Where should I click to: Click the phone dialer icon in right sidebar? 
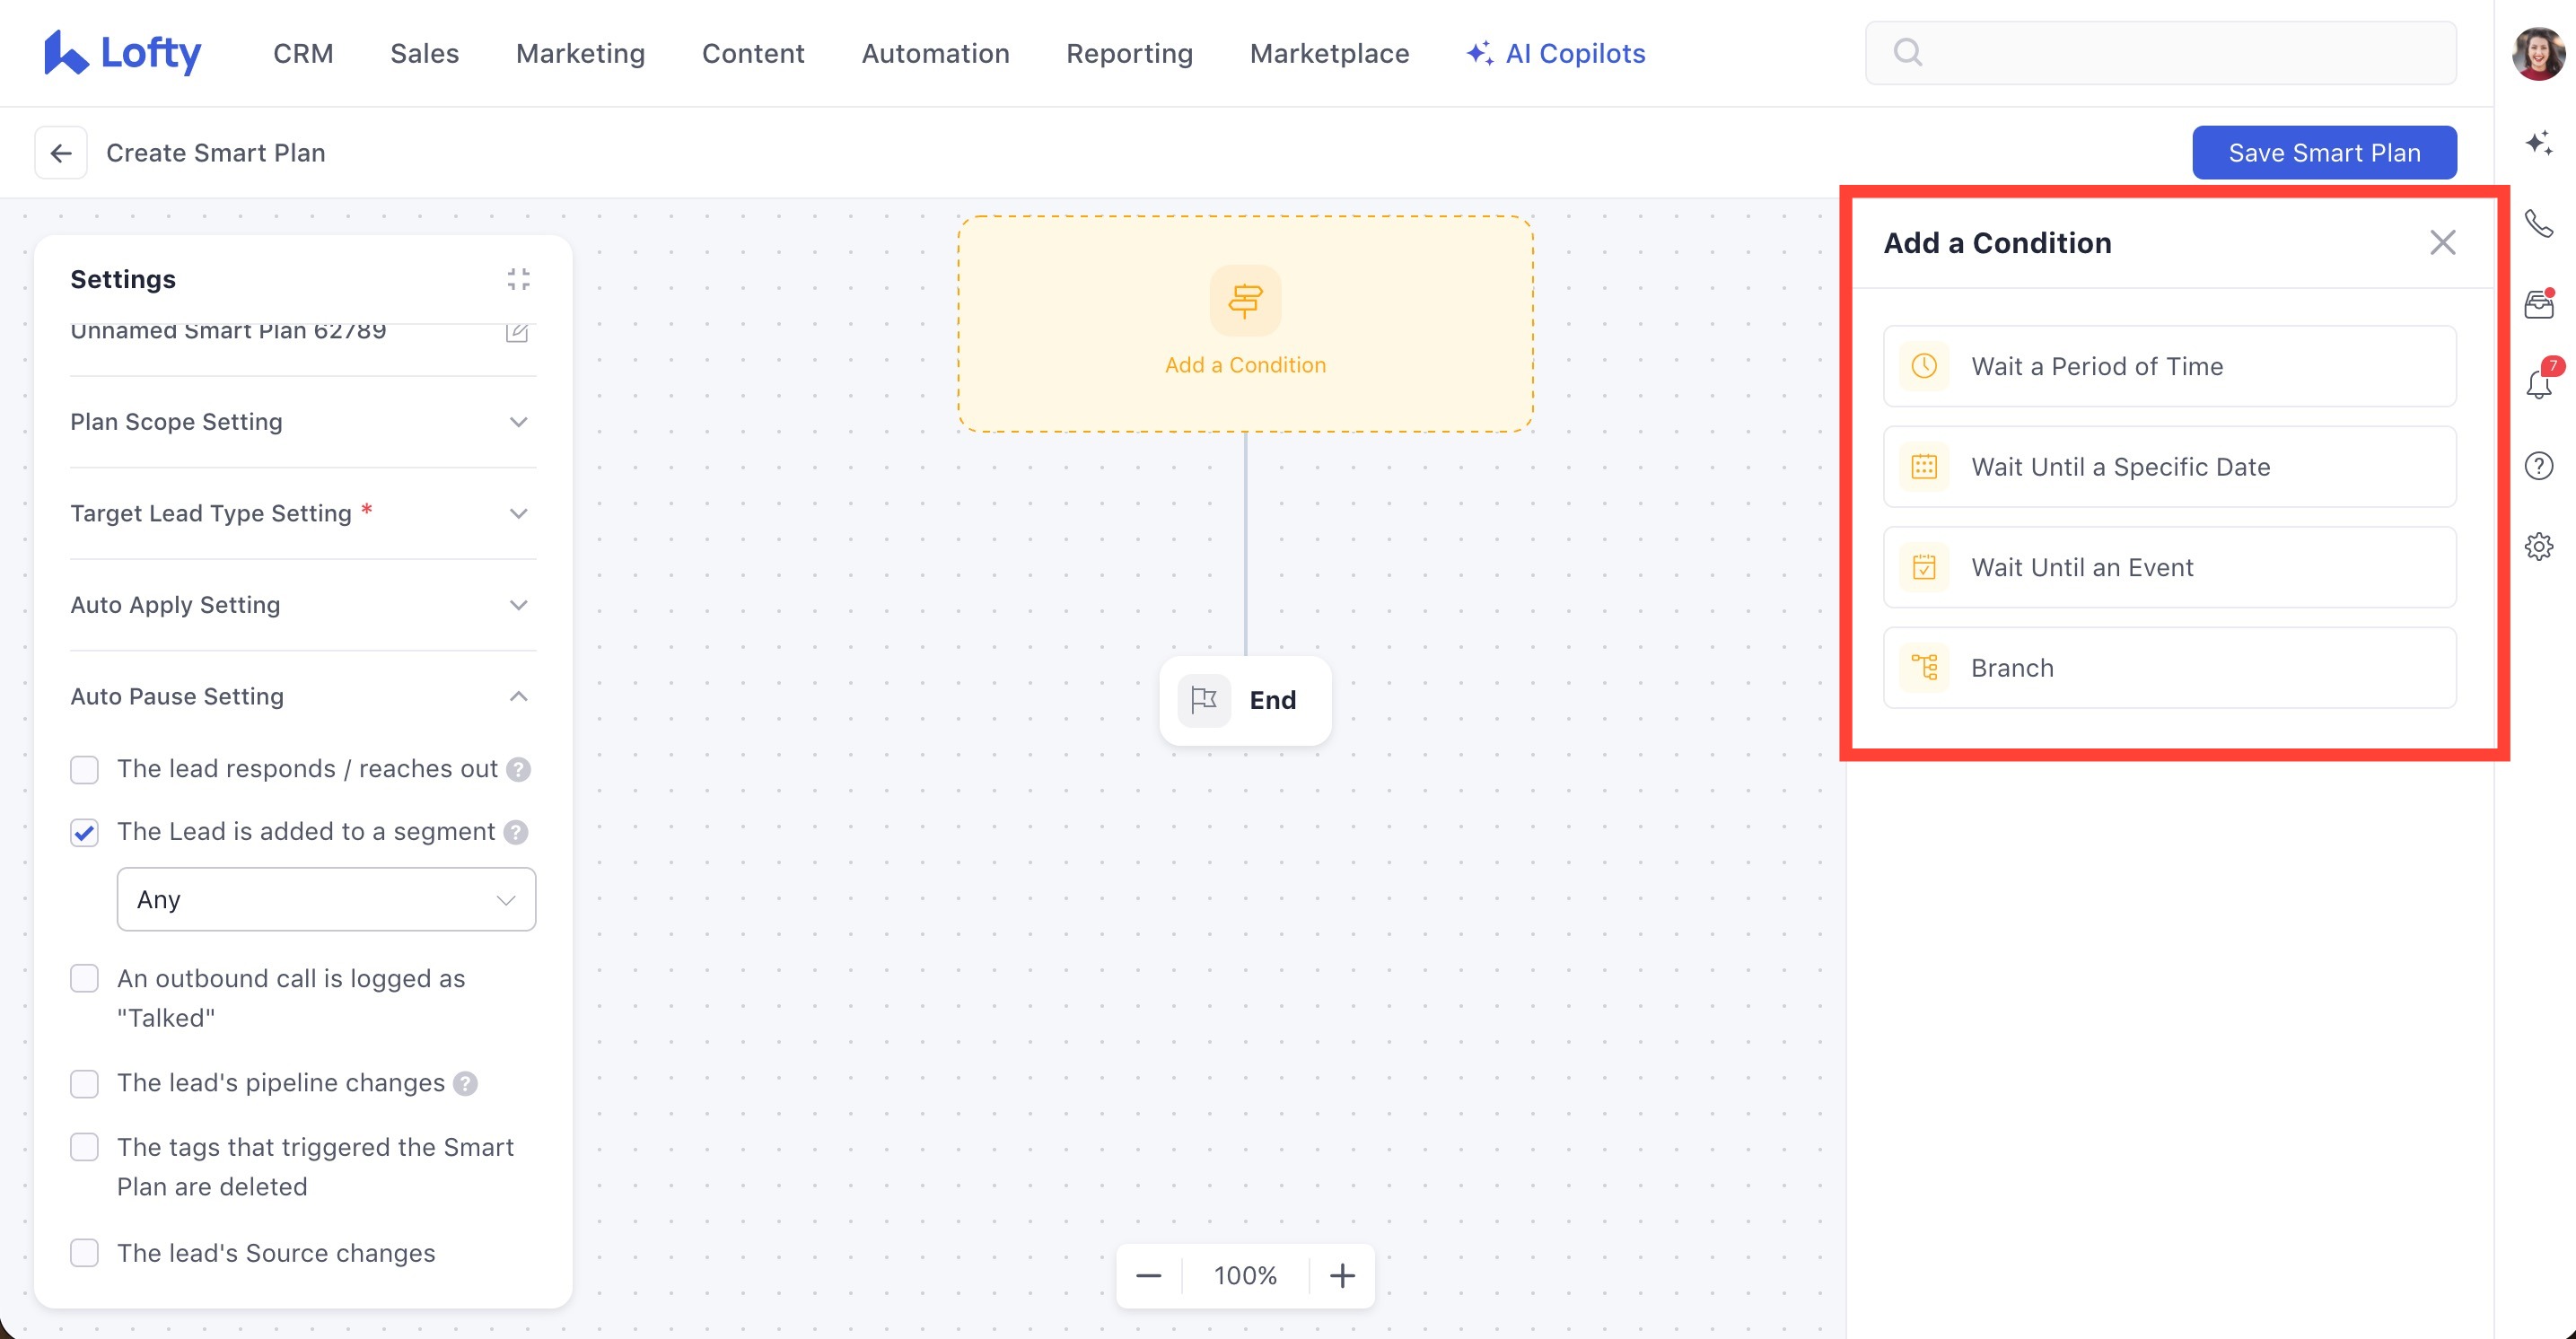point(2538,223)
